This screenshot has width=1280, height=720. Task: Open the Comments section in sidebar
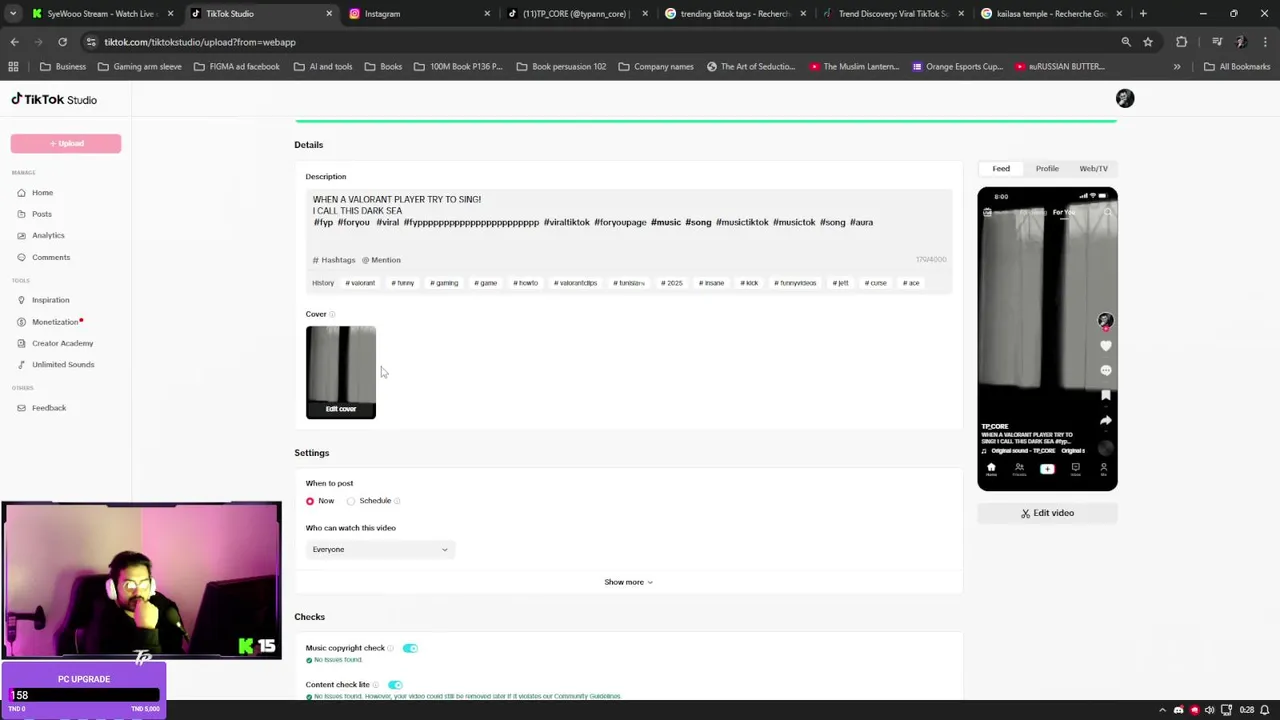[50, 257]
